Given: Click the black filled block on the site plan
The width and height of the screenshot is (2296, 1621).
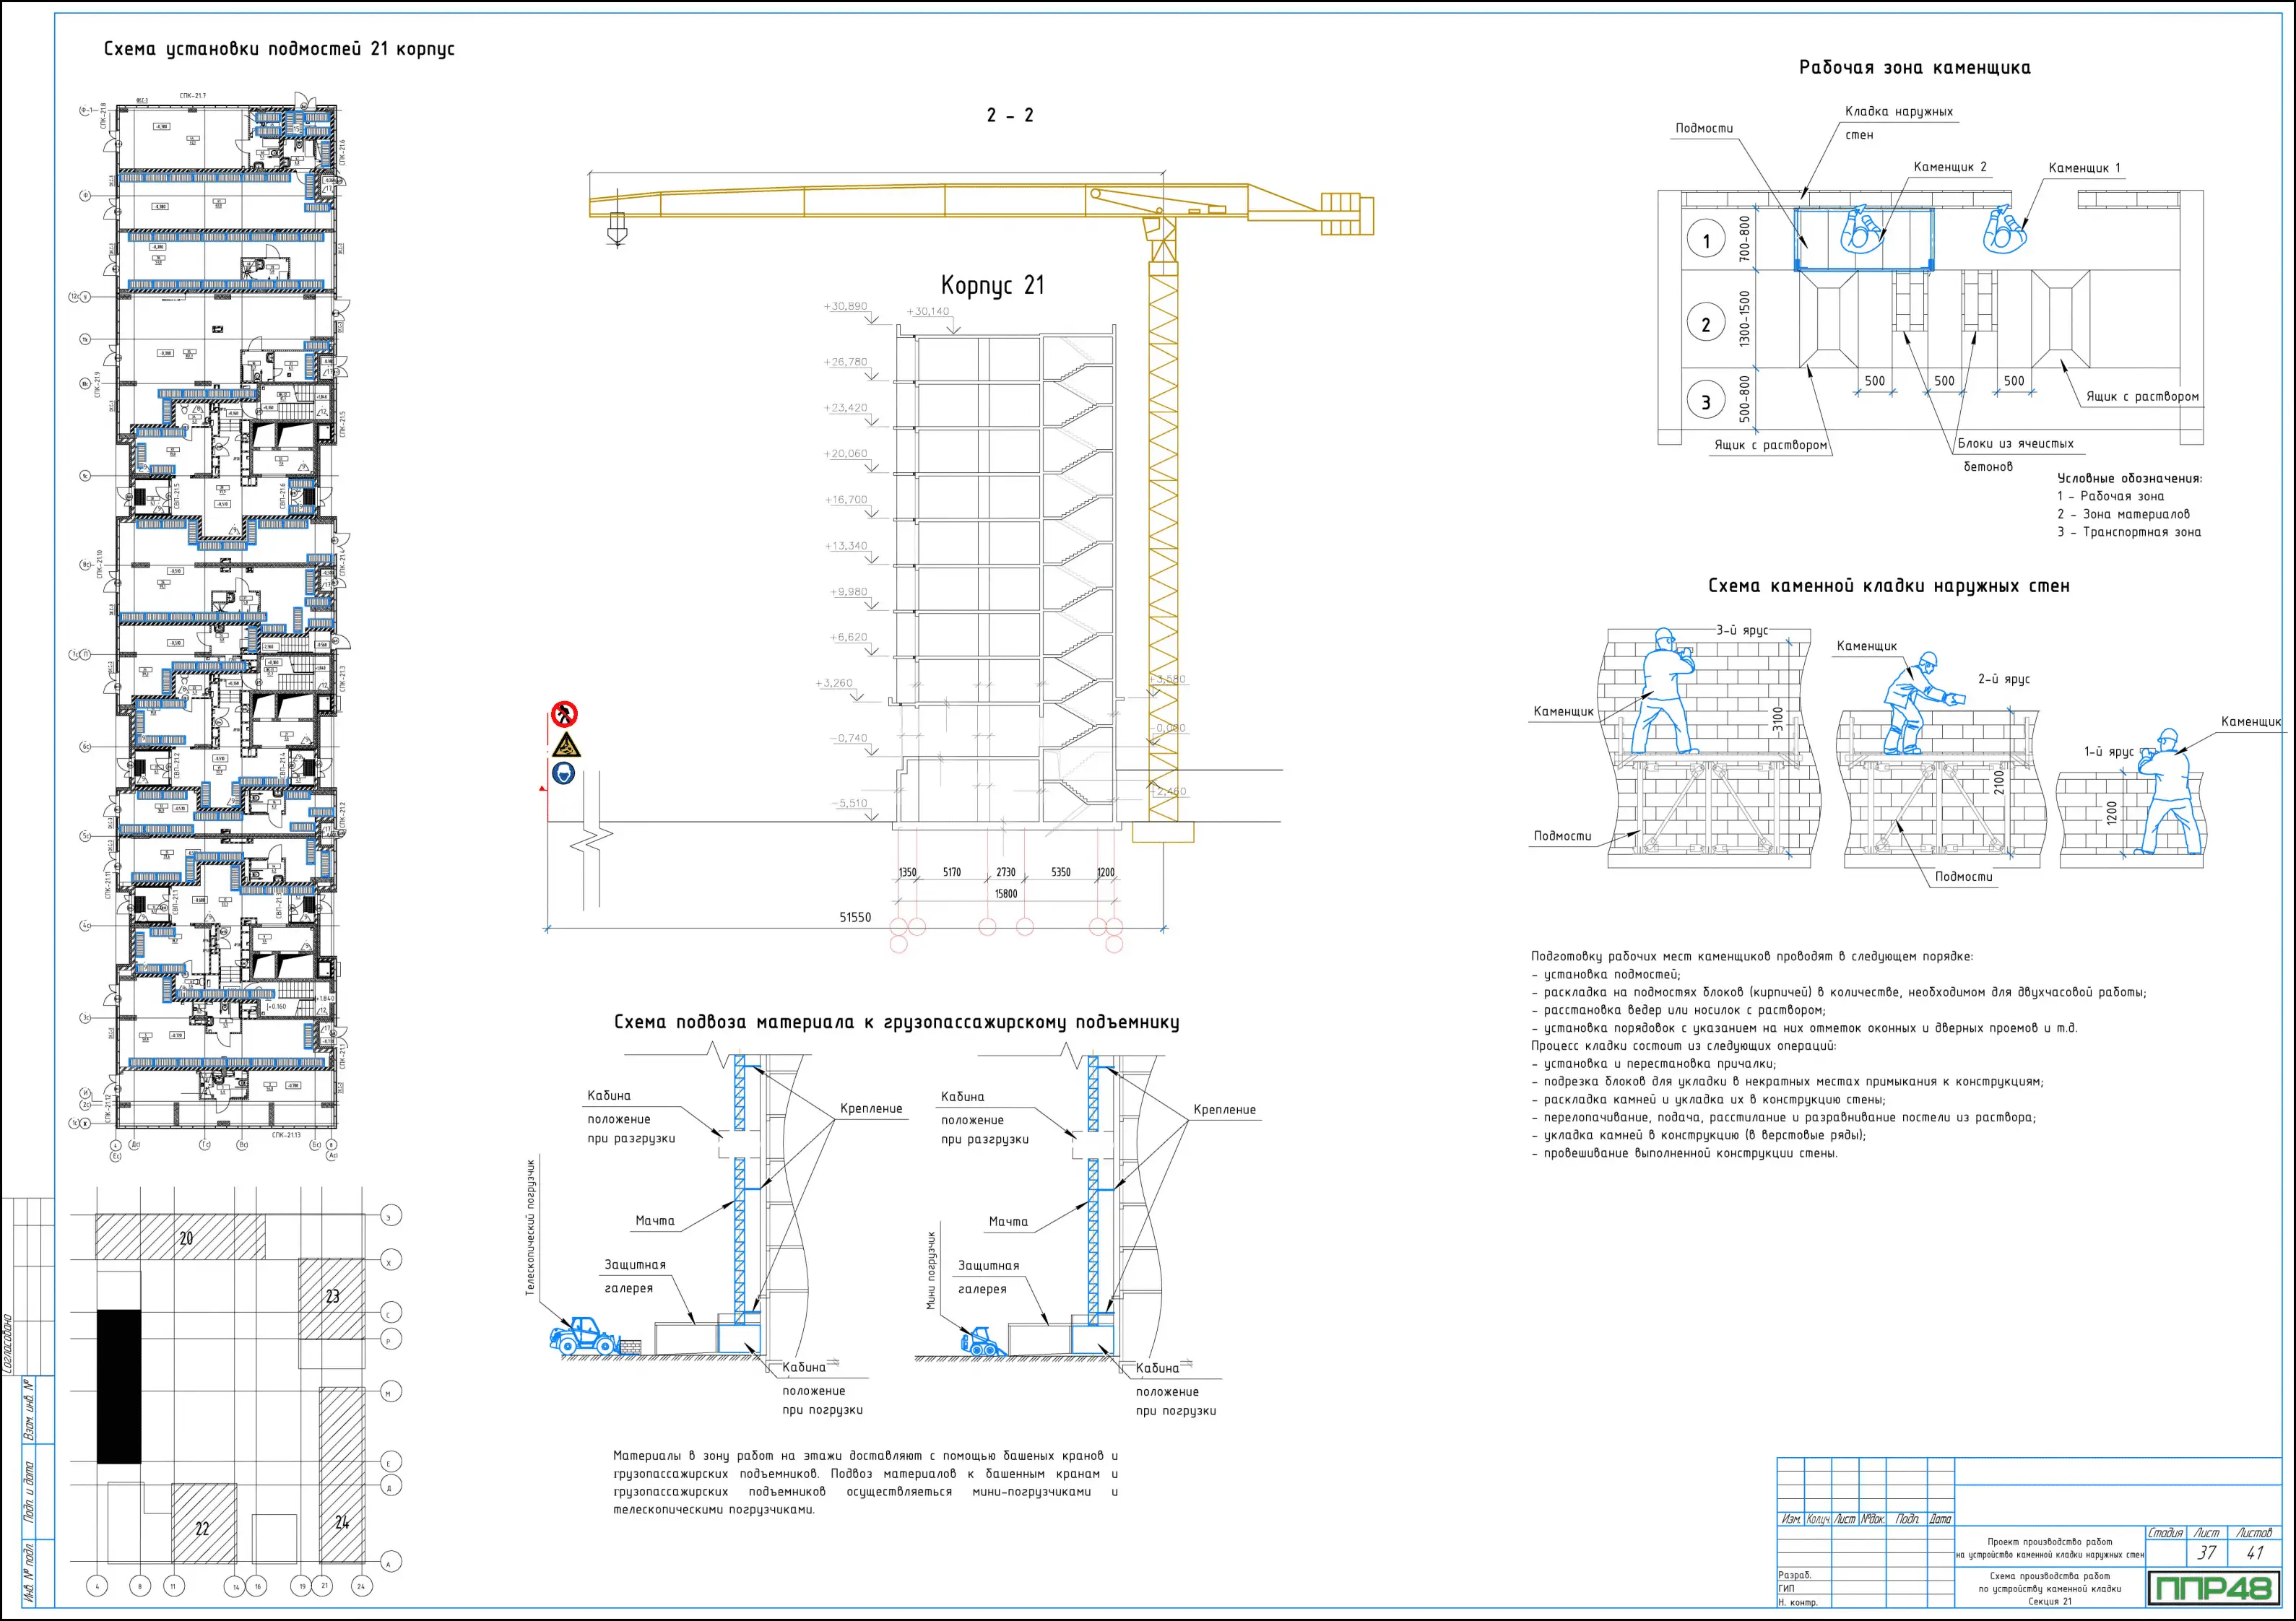Looking at the screenshot, I should pos(119,1386).
